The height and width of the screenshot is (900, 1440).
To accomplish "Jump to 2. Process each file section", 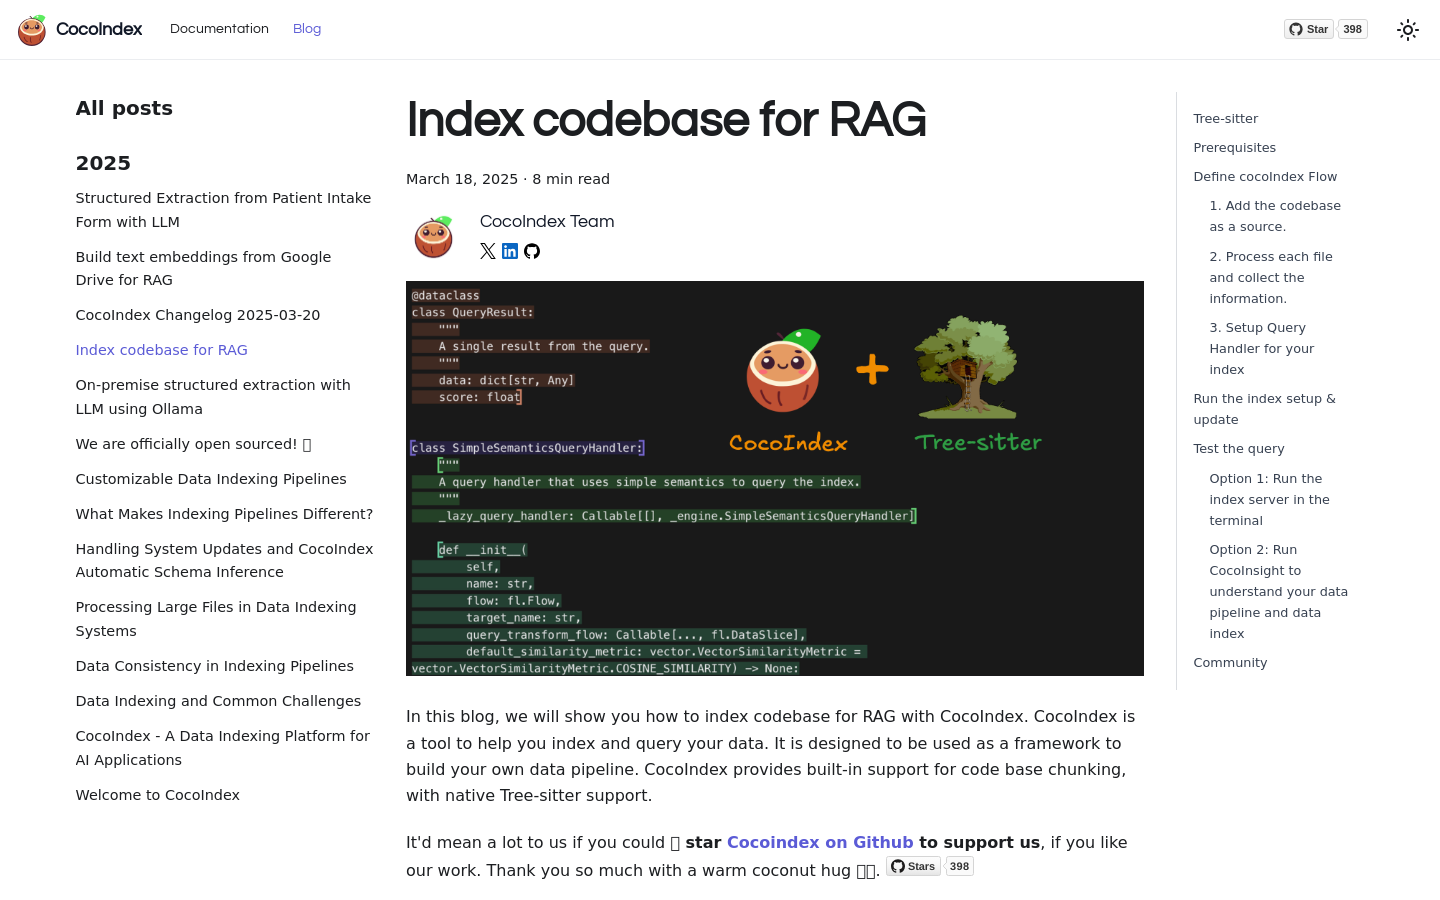I will pos(1271,278).
